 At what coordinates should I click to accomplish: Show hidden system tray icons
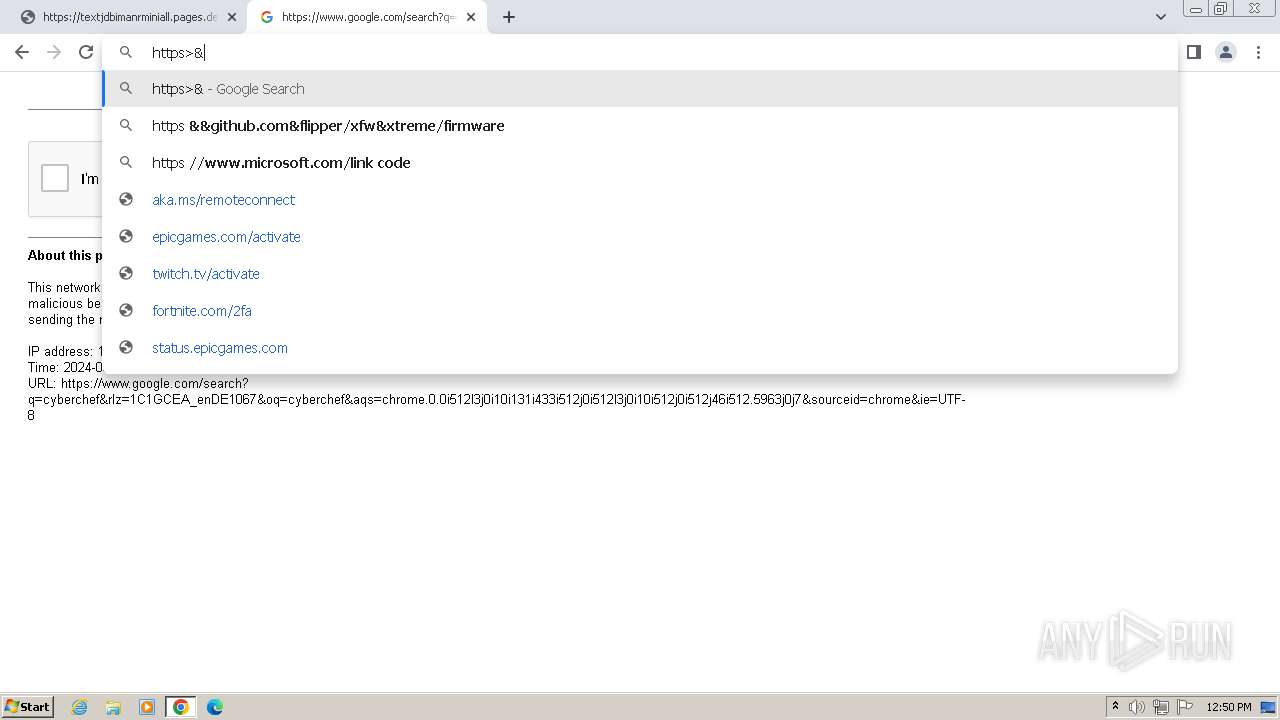point(1115,707)
